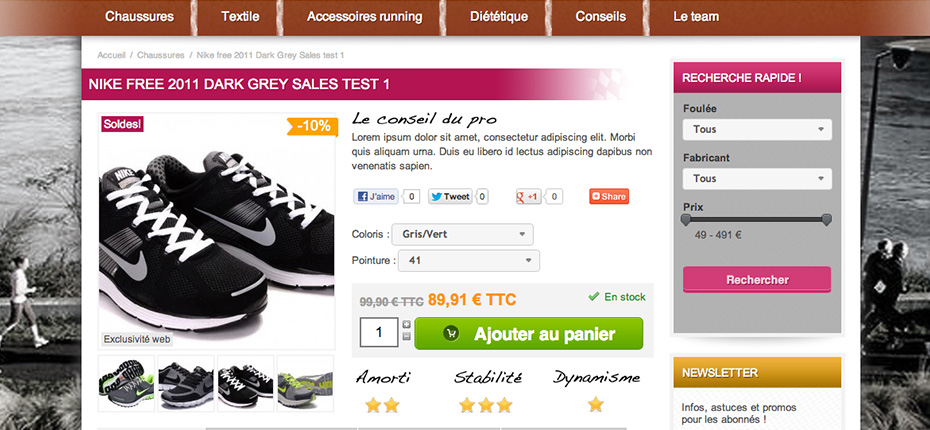930x430 pixels.
Task: Expand the Foulée filter dropdown
Action: [757, 129]
